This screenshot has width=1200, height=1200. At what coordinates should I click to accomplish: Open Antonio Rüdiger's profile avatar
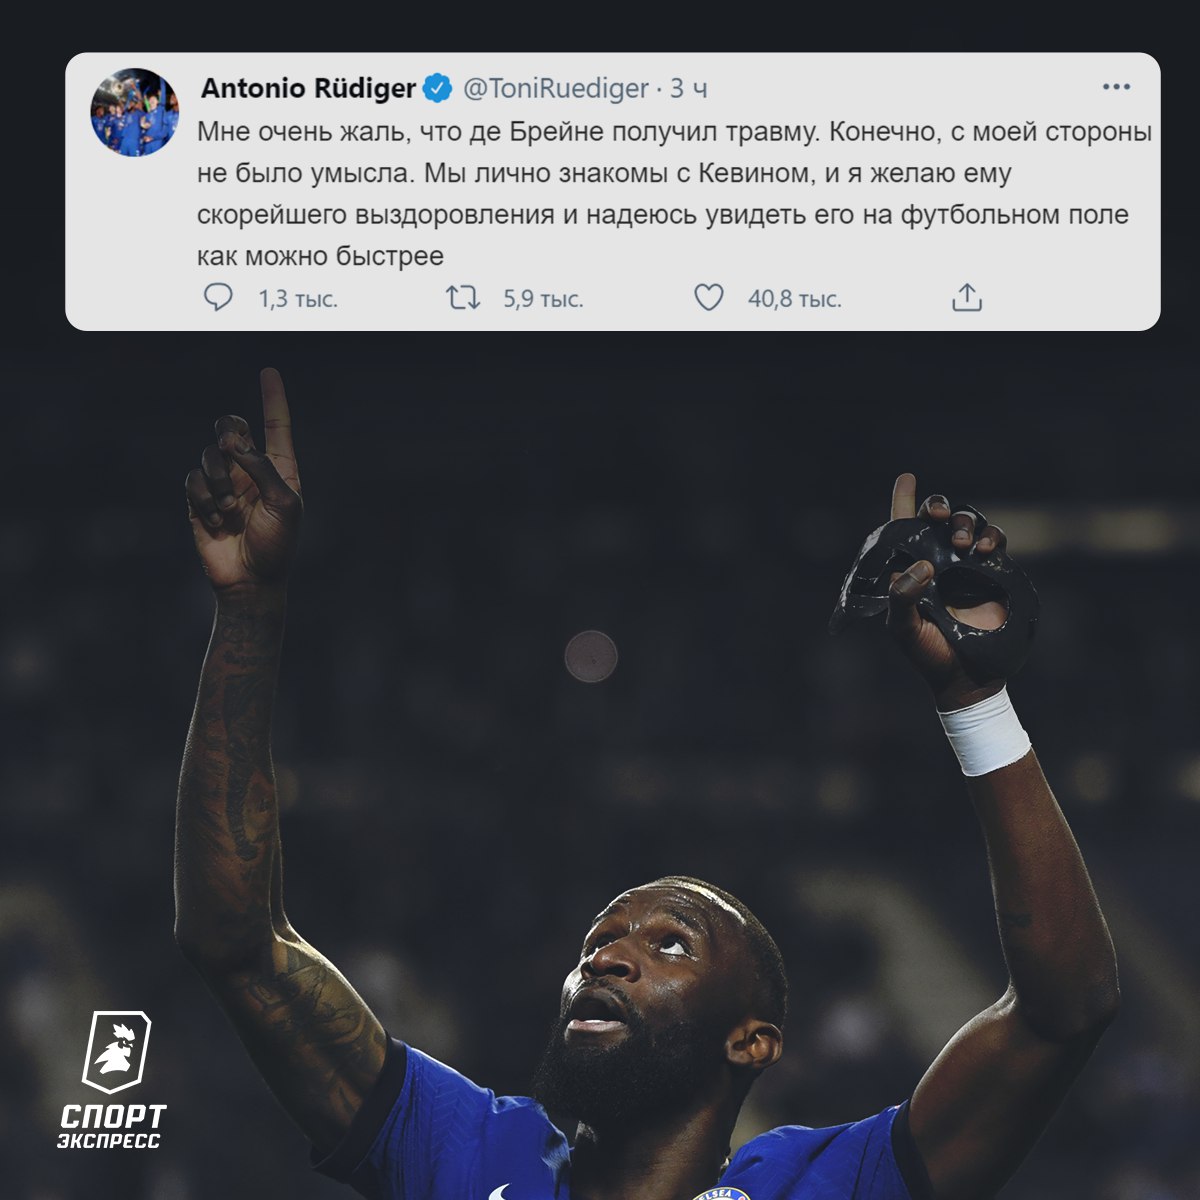point(135,112)
